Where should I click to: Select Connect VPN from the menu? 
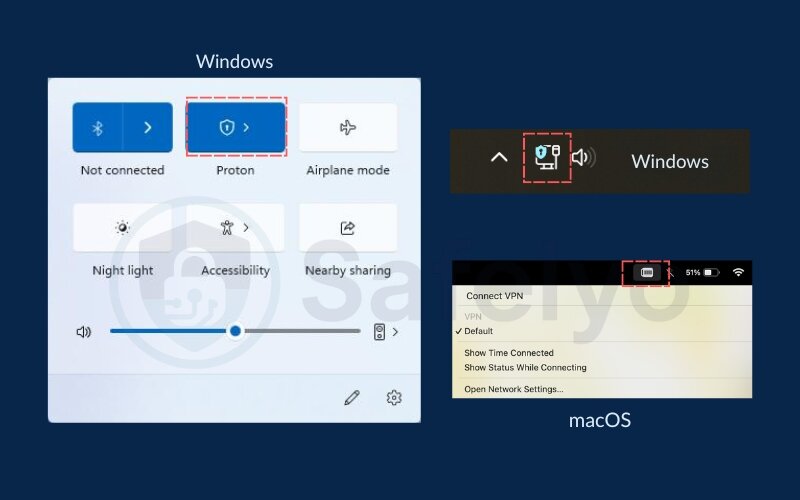coord(494,296)
